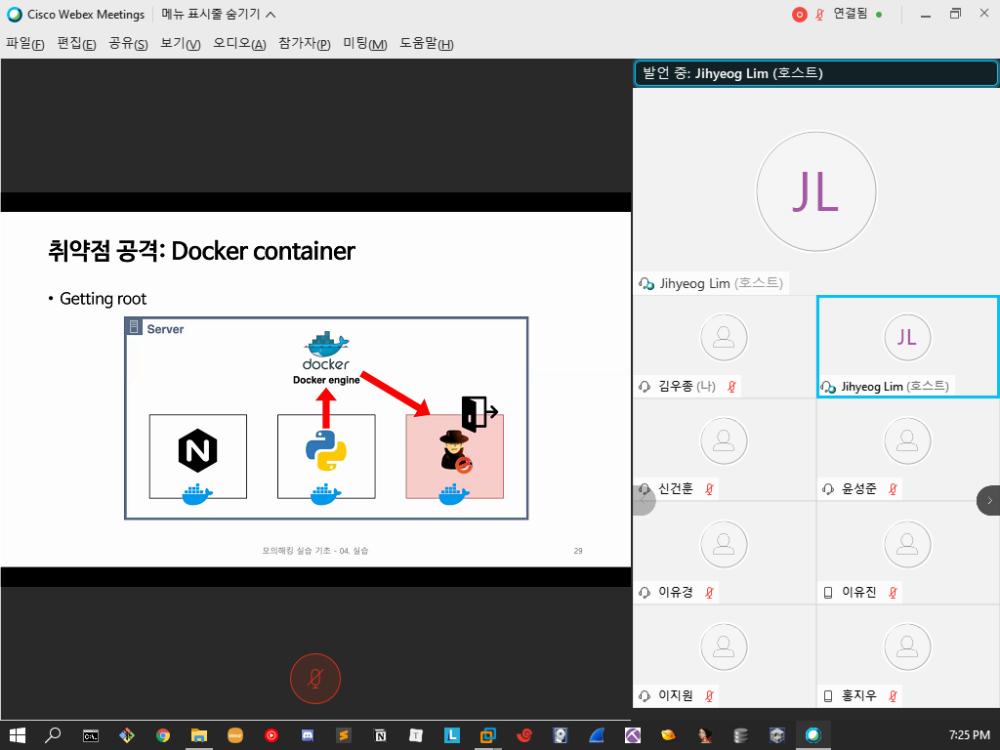
Task: Open the blue L app in the taskbar
Action: [452, 735]
